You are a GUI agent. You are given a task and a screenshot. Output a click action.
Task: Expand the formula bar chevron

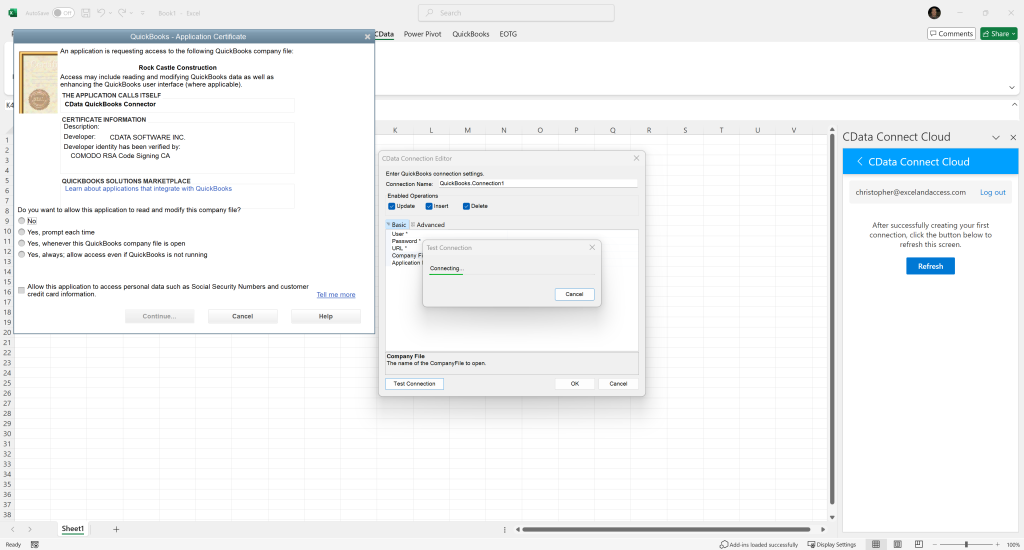(x=1014, y=105)
